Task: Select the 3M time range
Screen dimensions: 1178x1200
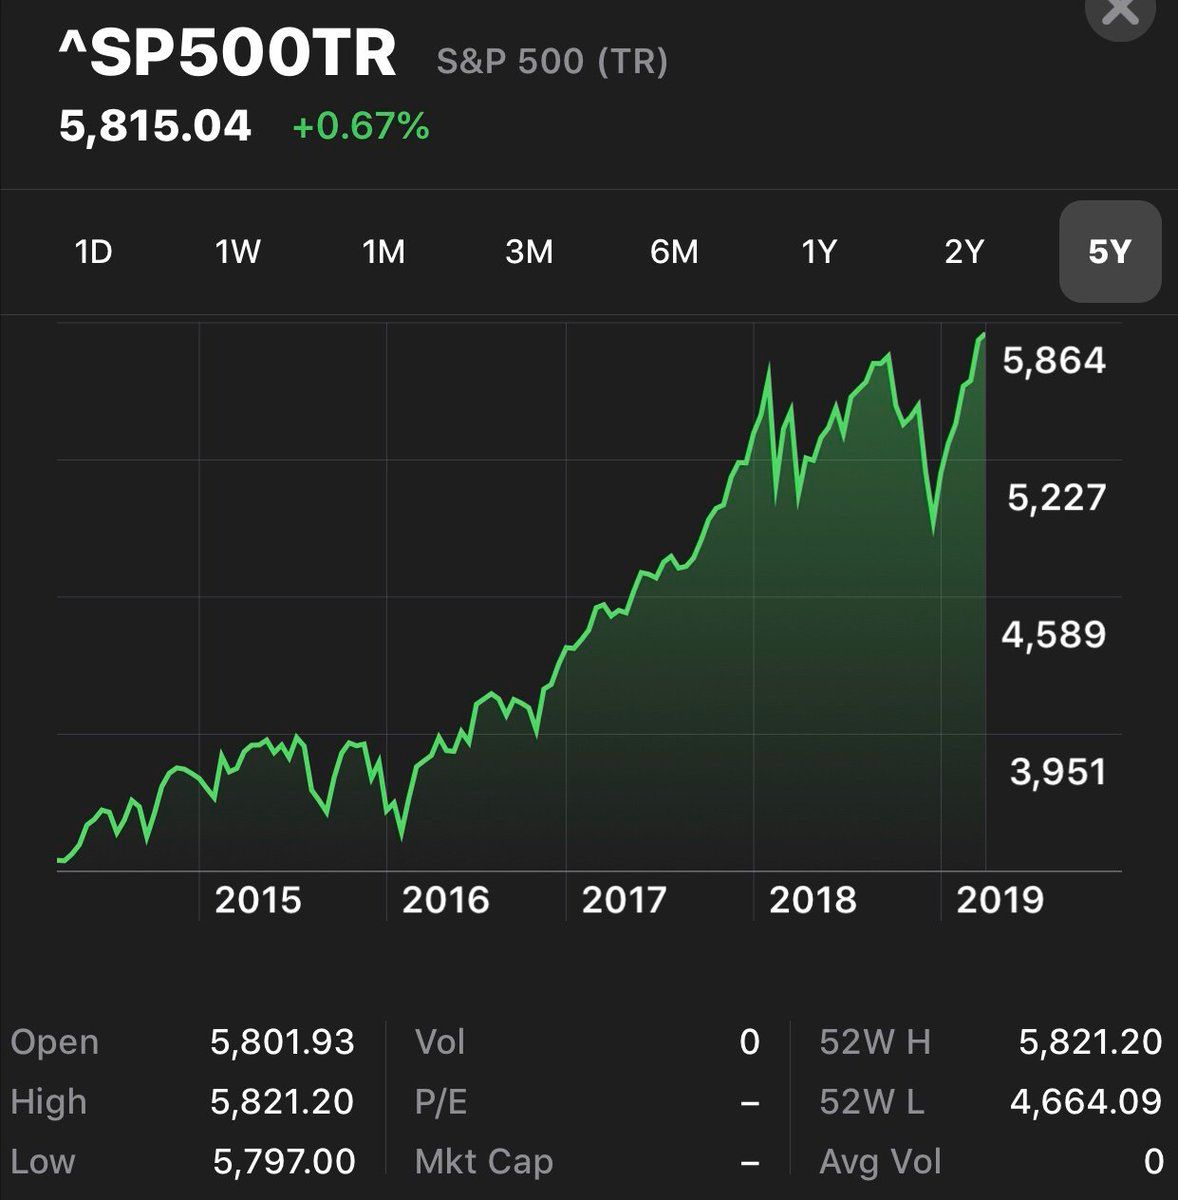Action: (529, 252)
